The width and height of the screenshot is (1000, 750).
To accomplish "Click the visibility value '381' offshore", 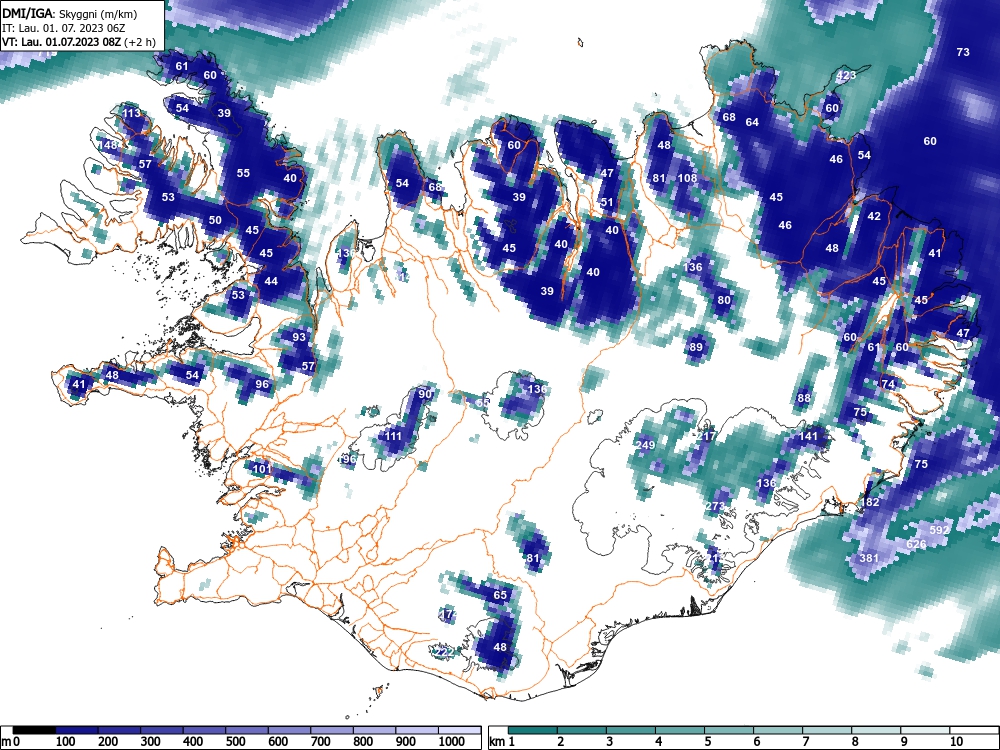I will click(x=869, y=558).
